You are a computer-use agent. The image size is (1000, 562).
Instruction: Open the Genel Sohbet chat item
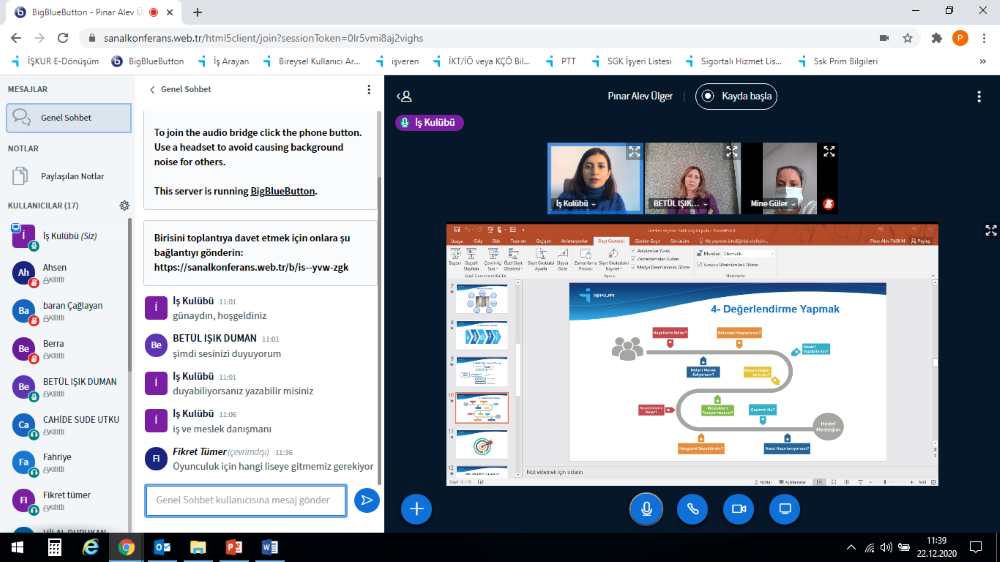(68, 118)
